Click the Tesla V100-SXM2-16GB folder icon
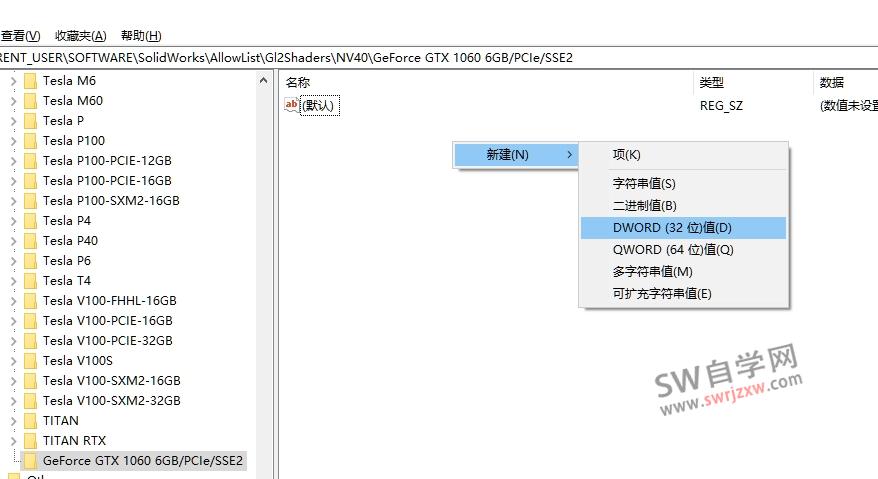The height and width of the screenshot is (479, 878). 31,381
